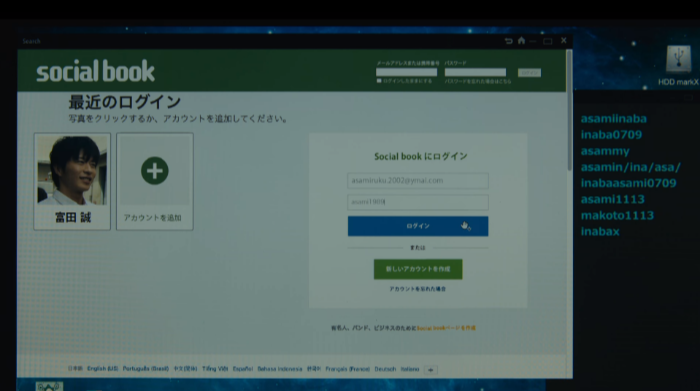The height and width of the screenshot is (391, 700).
Task: Click the 最近のログイン heading
Action: pos(125,102)
